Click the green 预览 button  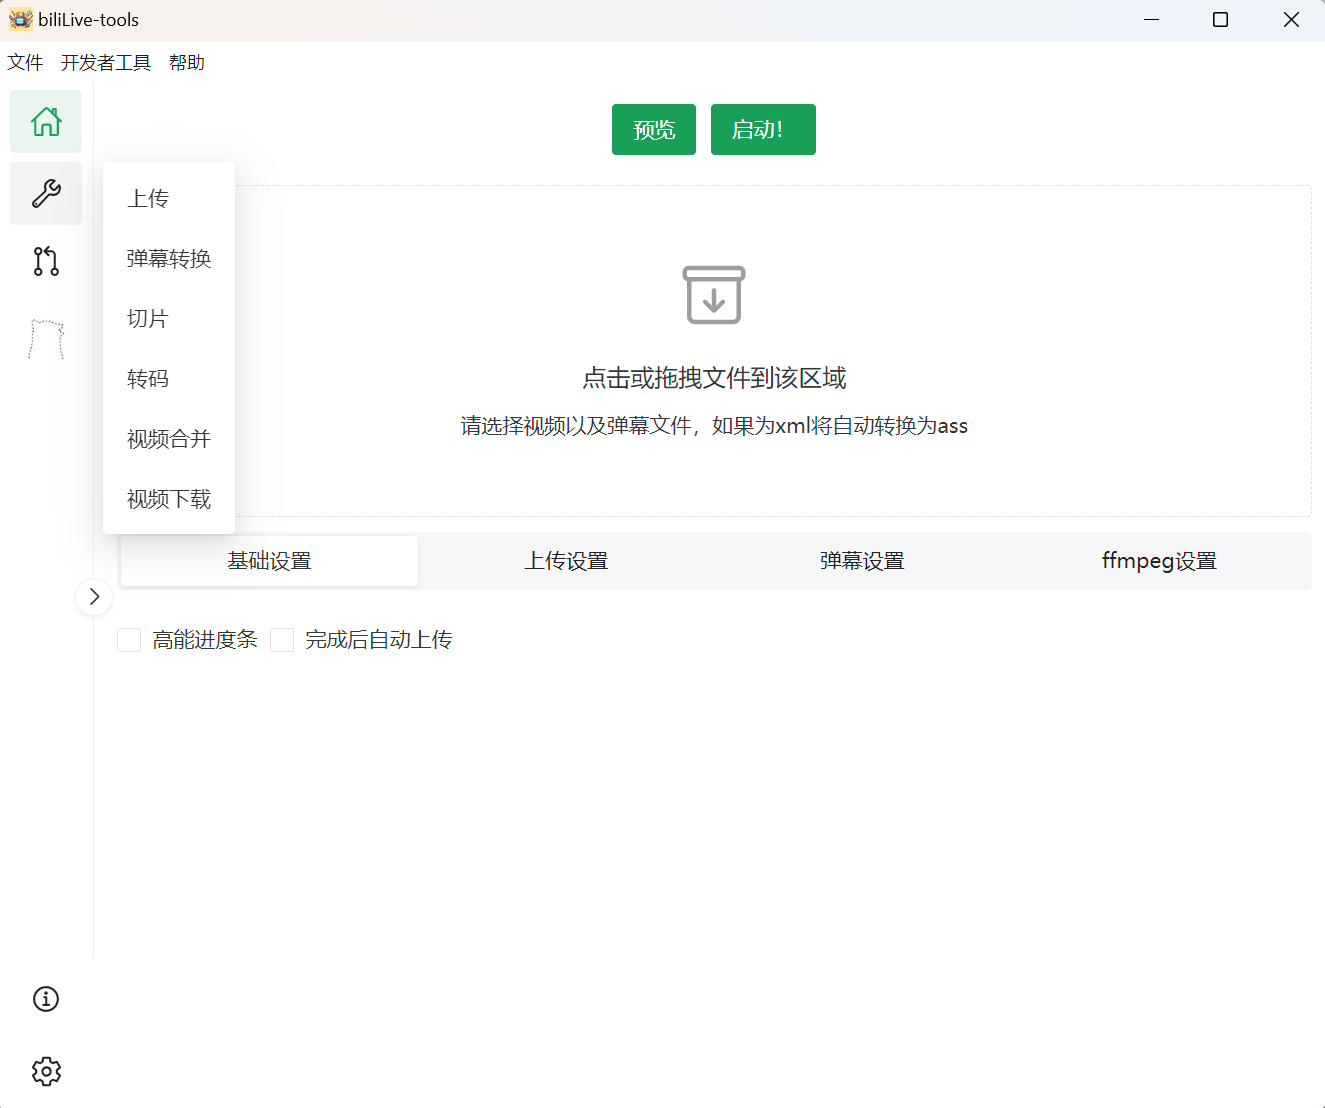click(654, 130)
